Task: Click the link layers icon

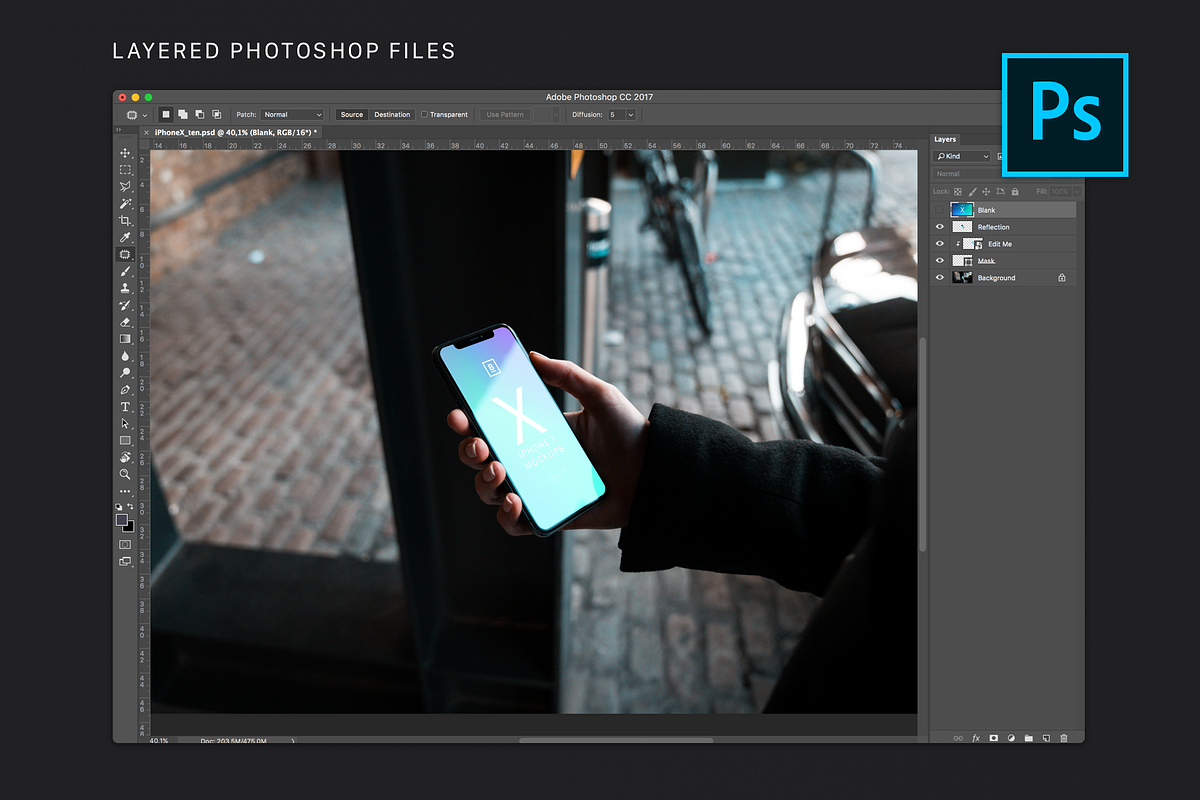Action: [x=958, y=738]
